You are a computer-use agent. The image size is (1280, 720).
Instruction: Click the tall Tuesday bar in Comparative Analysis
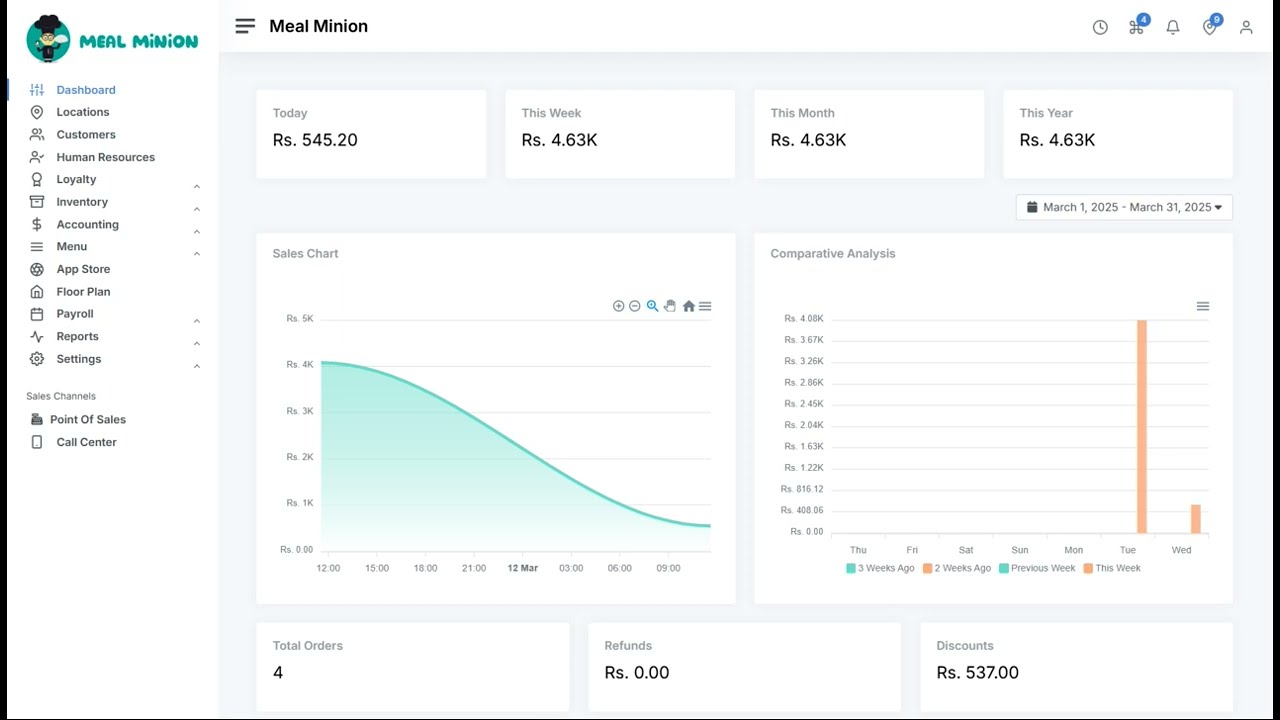coord(1142,427)
